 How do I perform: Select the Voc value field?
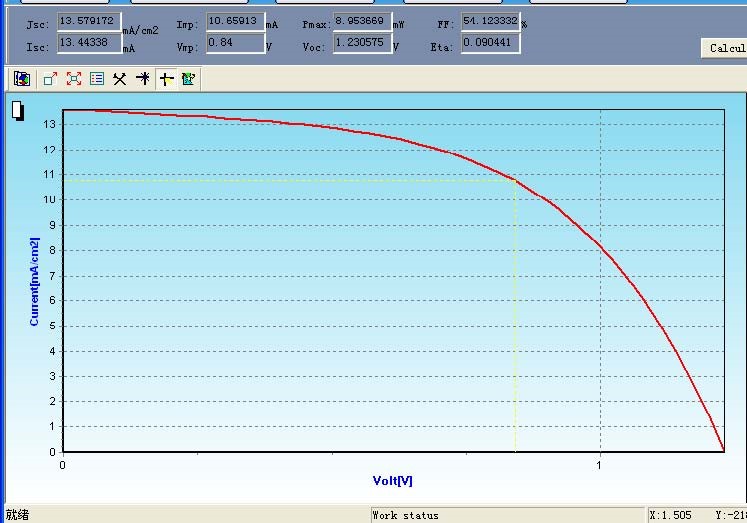point(361,42)
